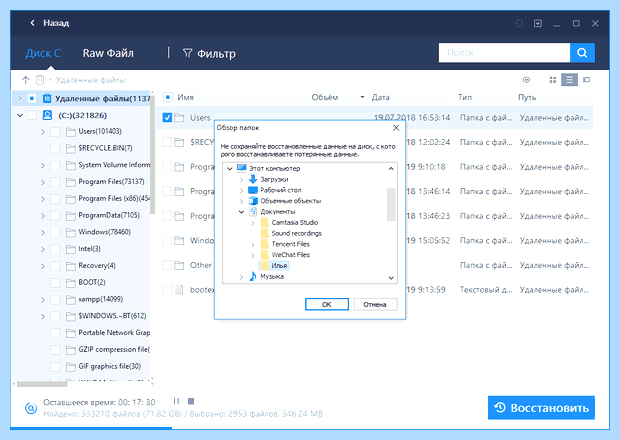Click the preview pane icon next to list view
Viewport: 620px width, 440px height.
pyautogui.click(x=587, y=80)
